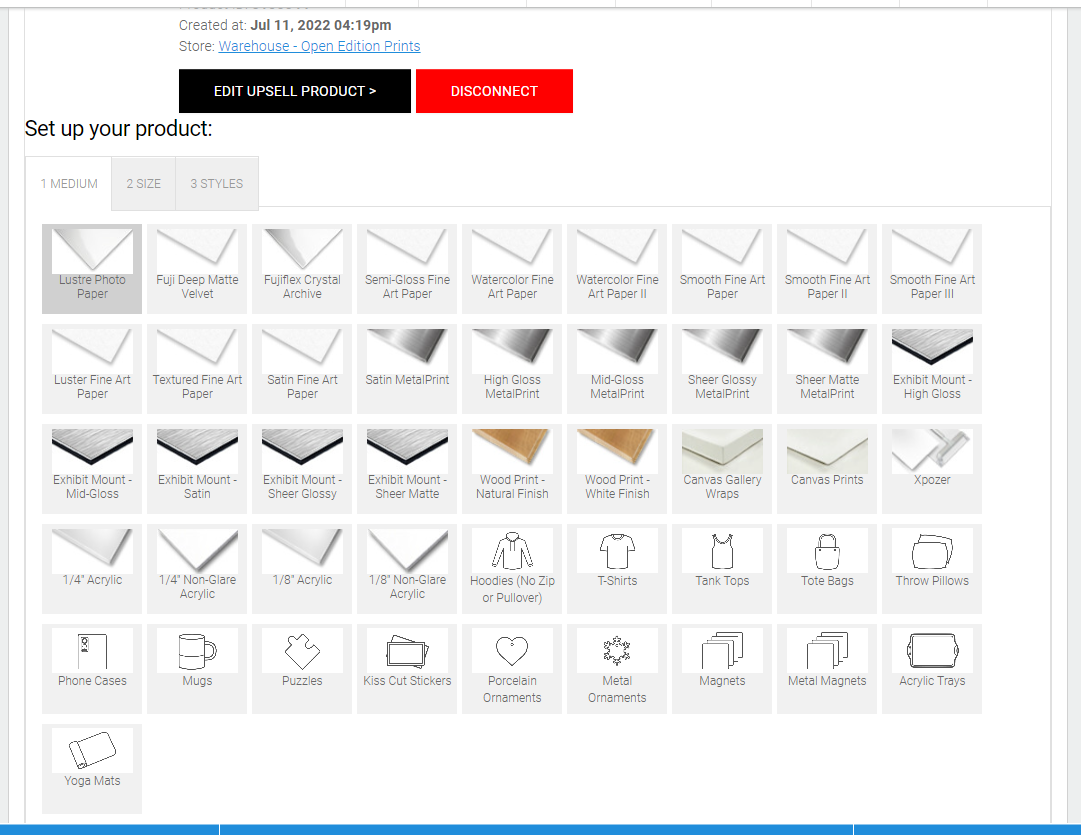1081x835 pixels.
Task: Select 1/4" Acrylic tile
Action: pyautogui.click(x=92, y=569)
